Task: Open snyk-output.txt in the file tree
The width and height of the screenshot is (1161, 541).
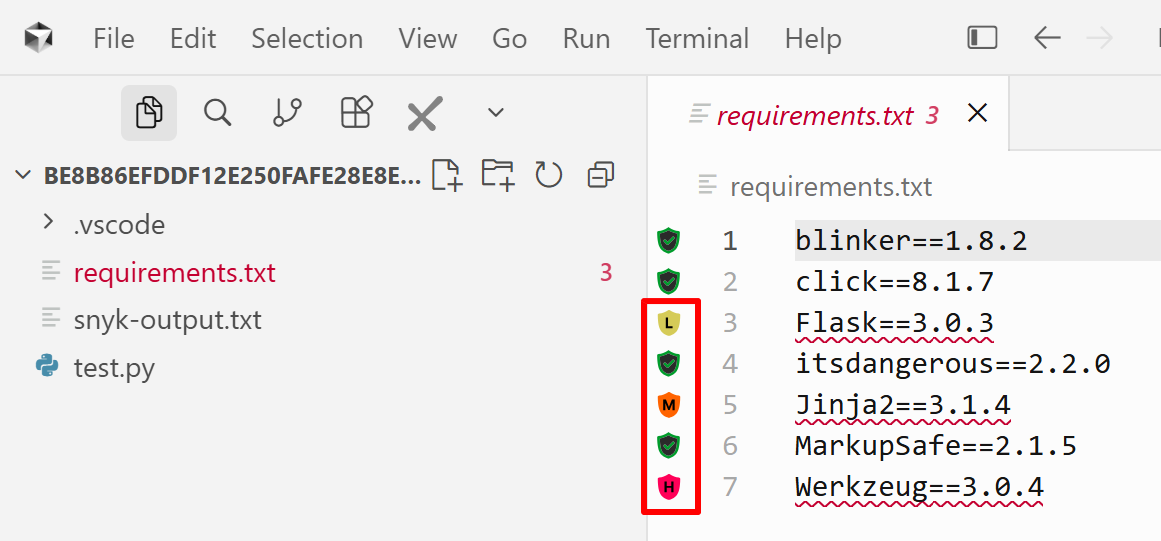Action: [167, 320]
